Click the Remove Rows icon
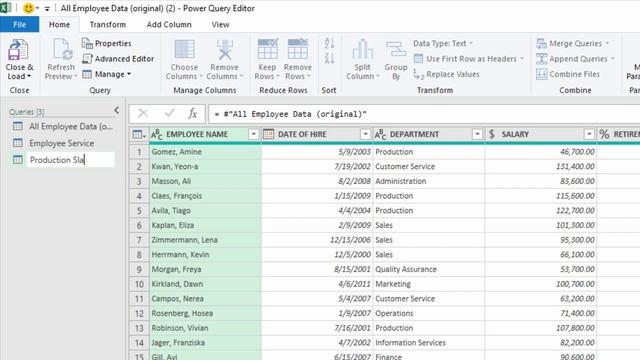The height and width of the screenshot is (360, 640). pos(298,49)
